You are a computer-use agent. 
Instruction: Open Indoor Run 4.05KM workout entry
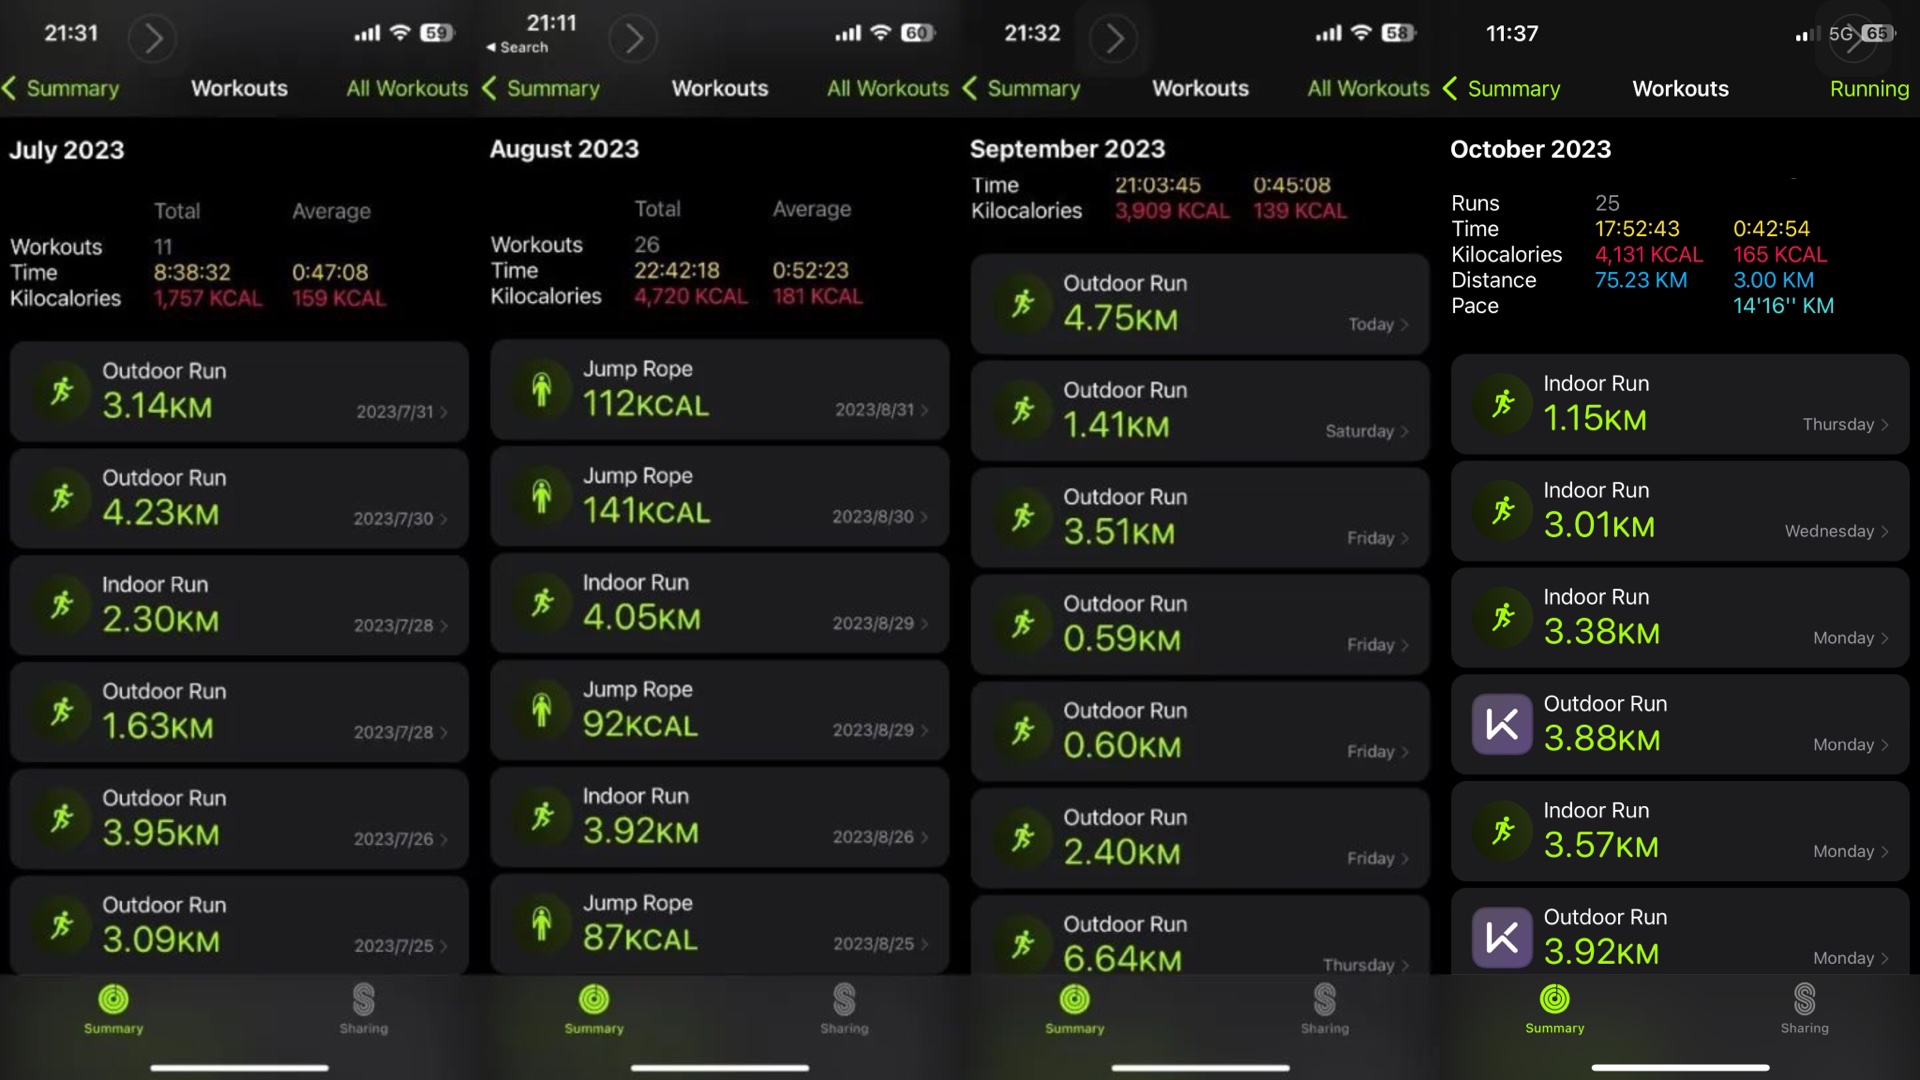(719, 602)
